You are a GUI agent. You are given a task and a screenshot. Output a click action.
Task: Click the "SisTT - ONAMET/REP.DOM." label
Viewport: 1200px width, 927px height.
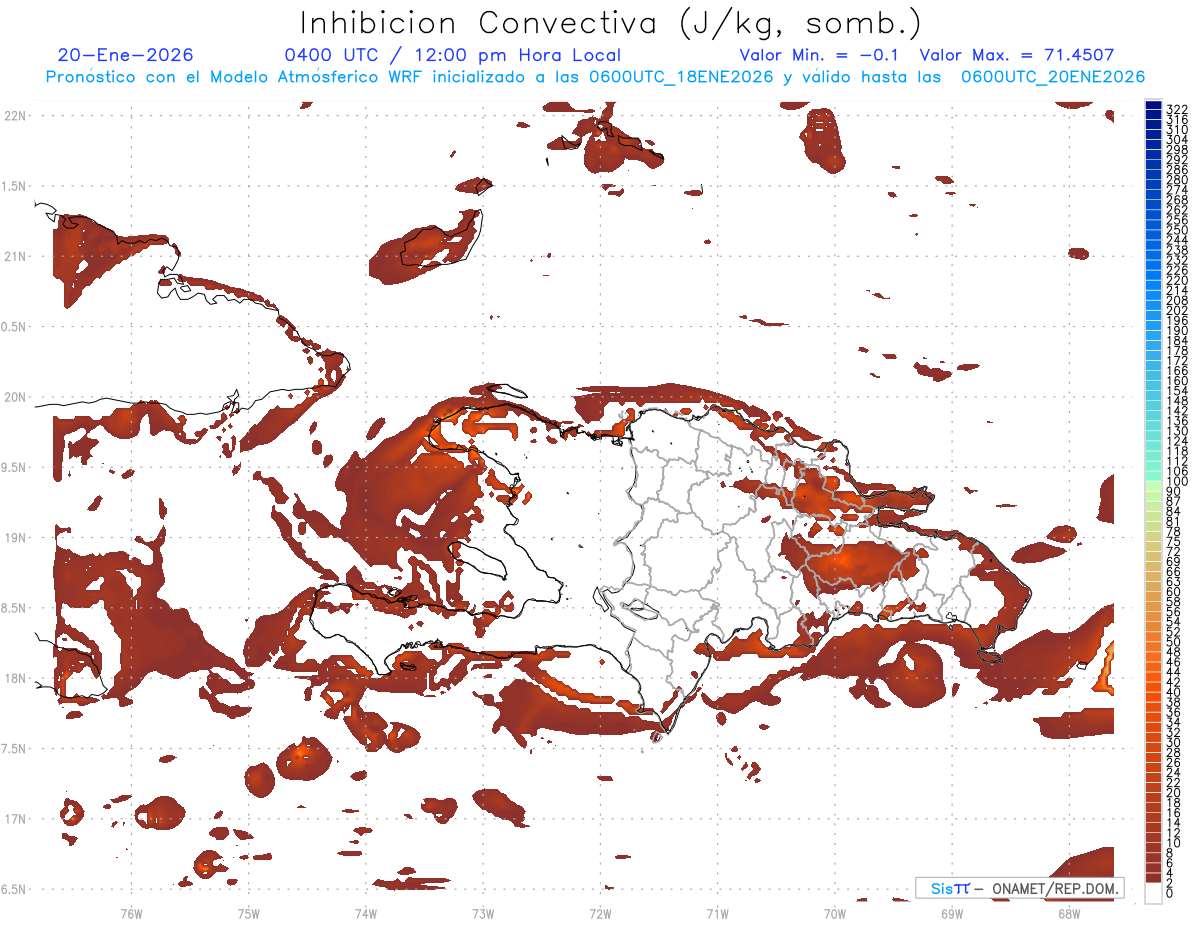(1022, 888)
